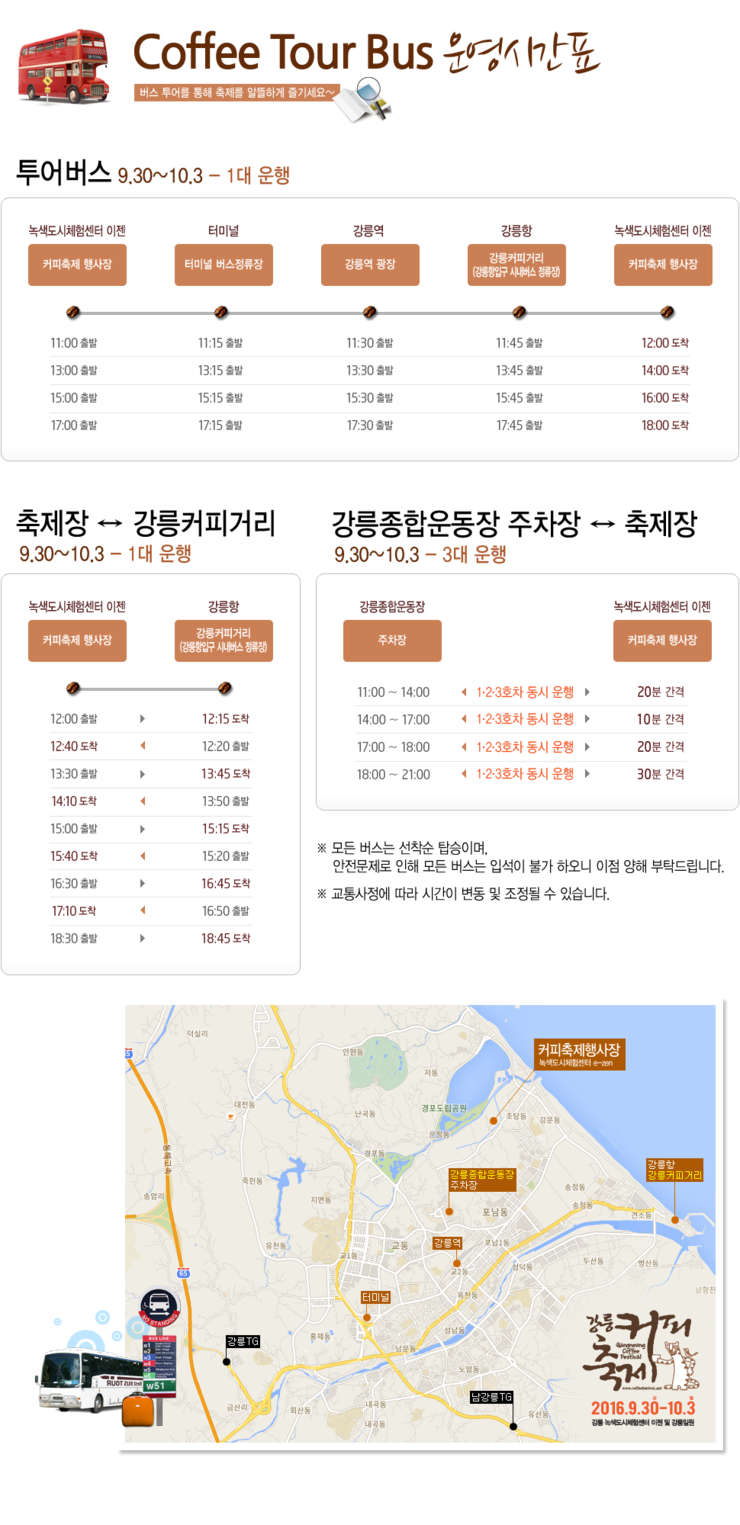Click the 16:50 출발 time
The image size is (740, 1525).
tap(226, 910)
